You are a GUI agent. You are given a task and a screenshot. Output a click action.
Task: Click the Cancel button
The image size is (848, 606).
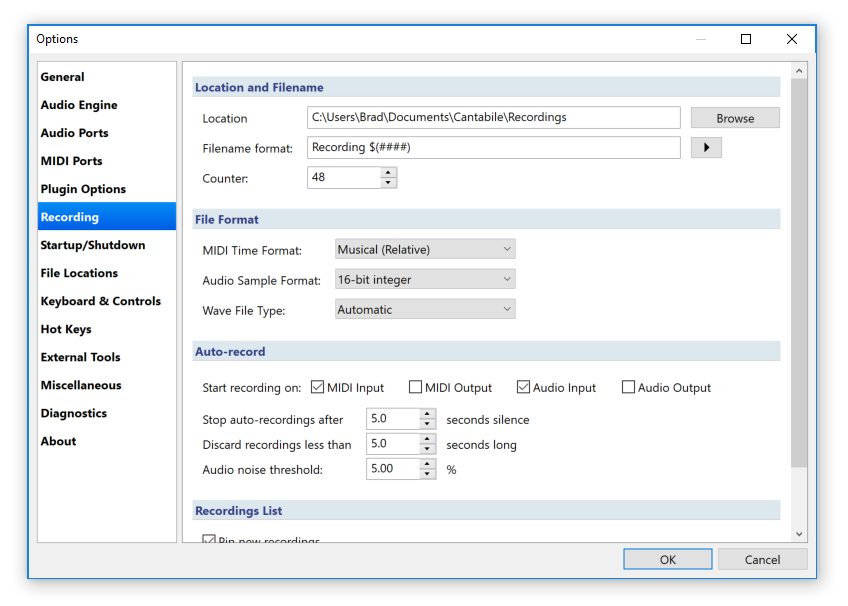point(763,560)
